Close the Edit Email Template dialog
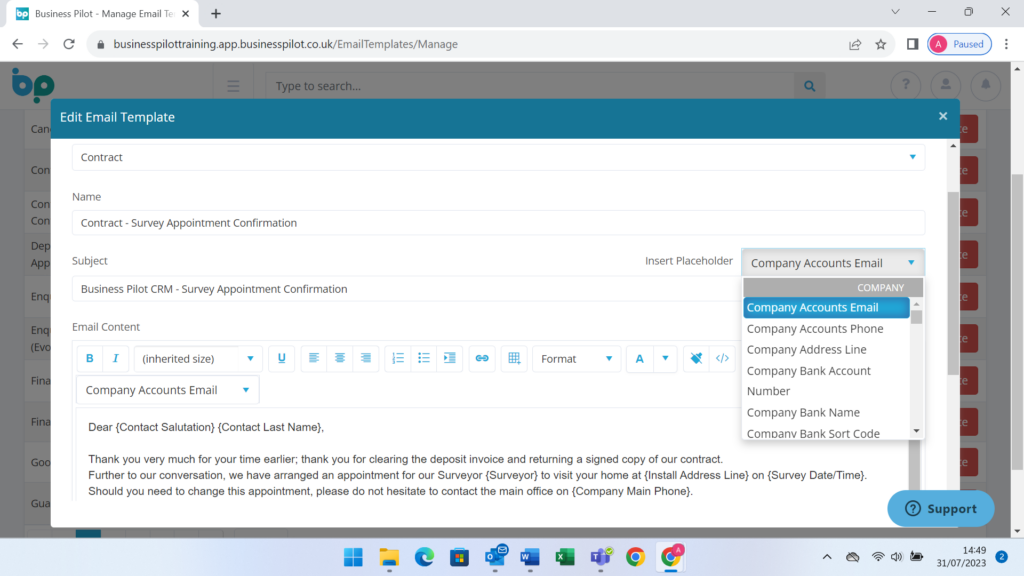Image resolution: width=1024 pixels, height=576 pixels. pyautogui.click(x=943, y=116)
